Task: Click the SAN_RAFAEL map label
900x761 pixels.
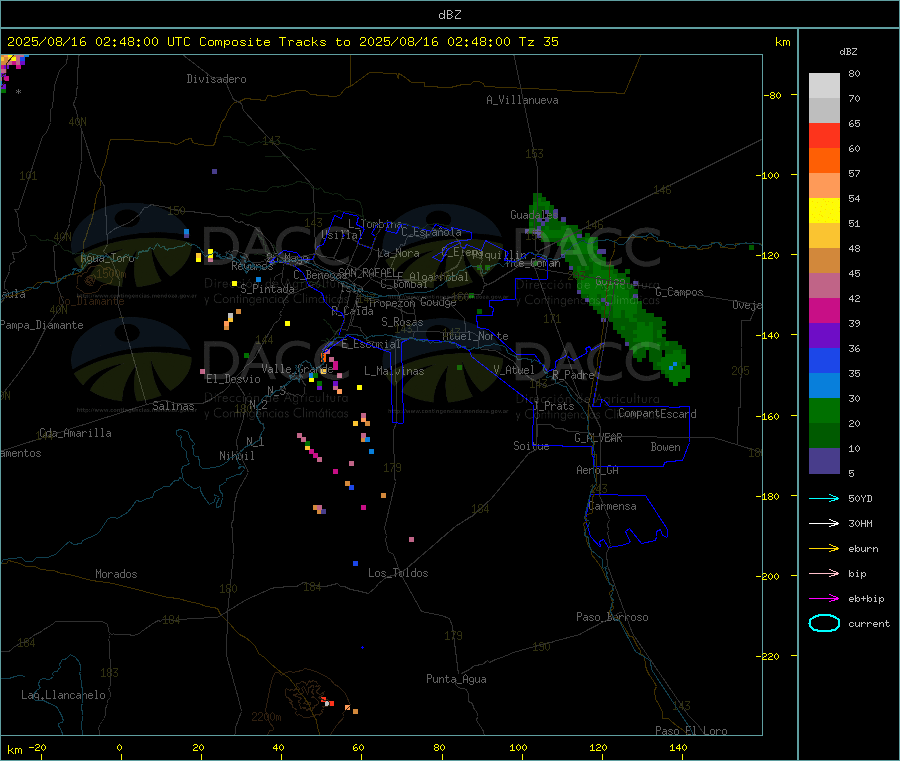Action: tap(367, 272)
